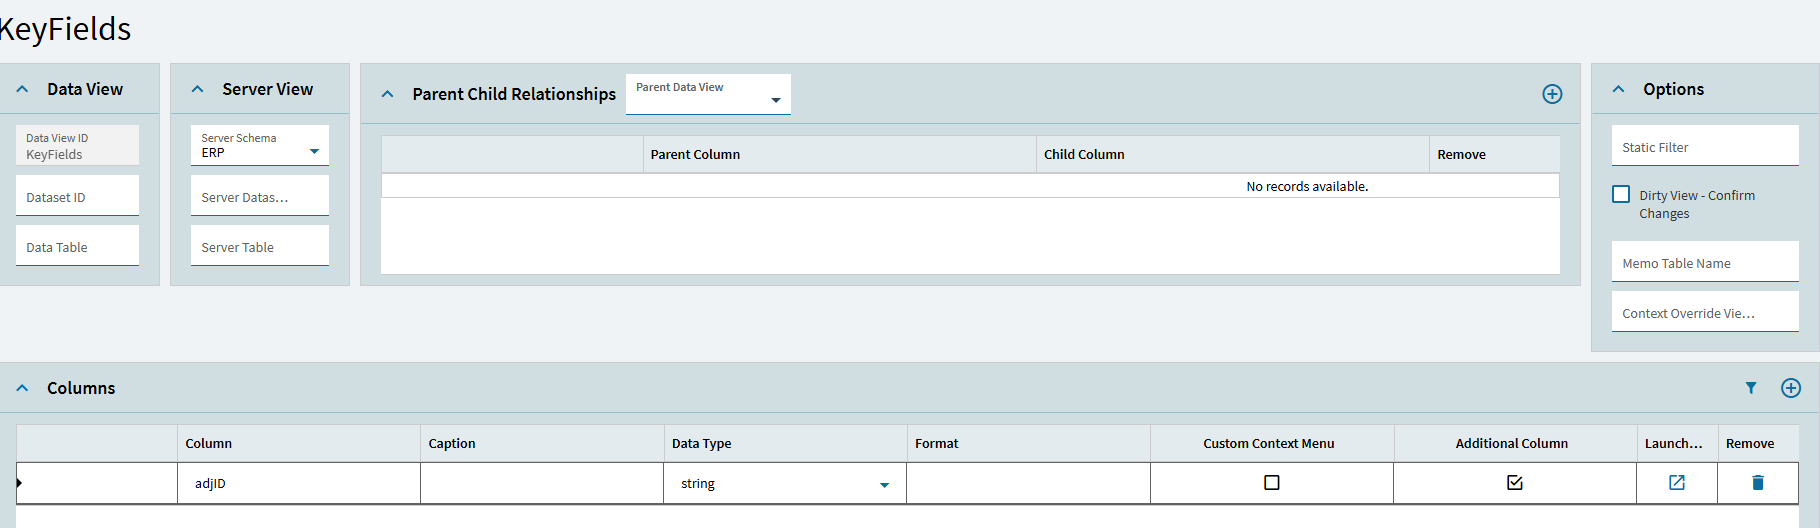
Task: Click the Server Table input field
Action: point(259,247)
